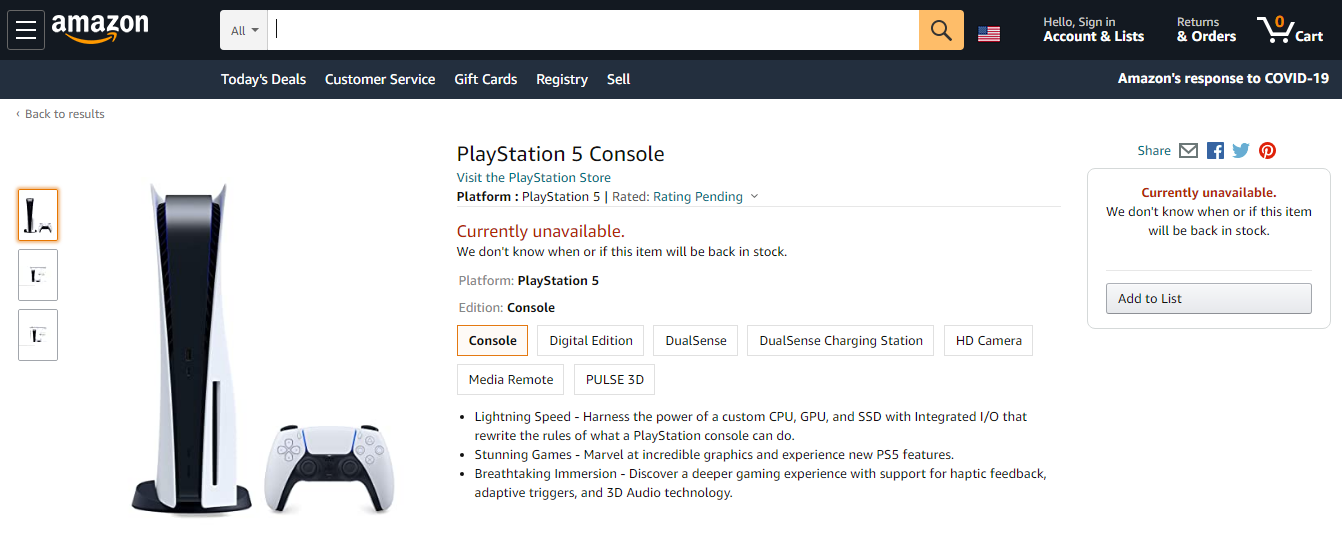The height and width of the screenshot is (544, 1342).
Task: Open the All departments search dropdown
Action: coord(245,31)
